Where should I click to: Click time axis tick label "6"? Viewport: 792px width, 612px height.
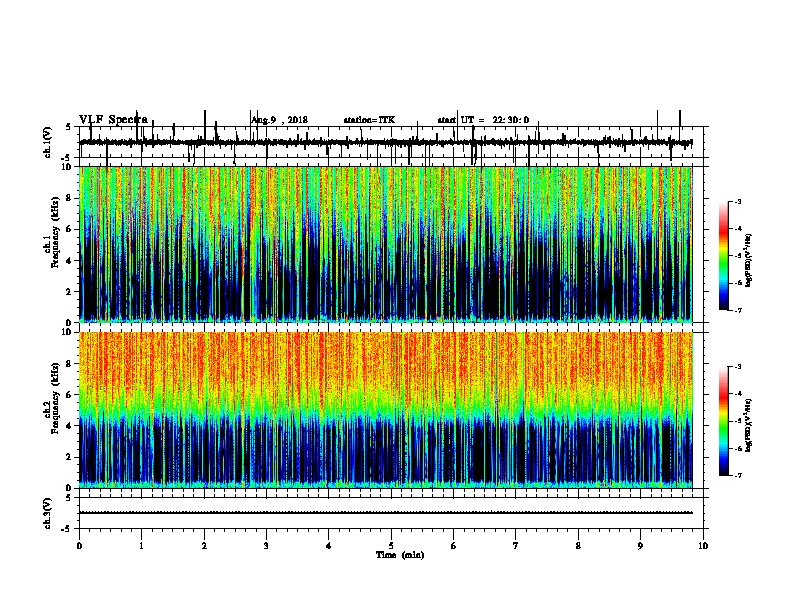[454, 546]
